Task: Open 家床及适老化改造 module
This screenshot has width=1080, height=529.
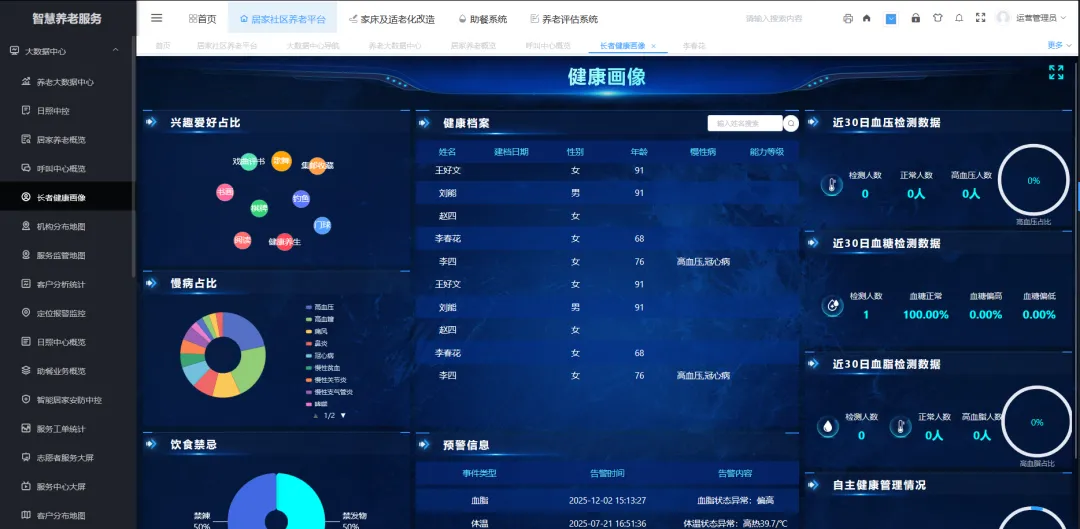Action: (392, 19)
